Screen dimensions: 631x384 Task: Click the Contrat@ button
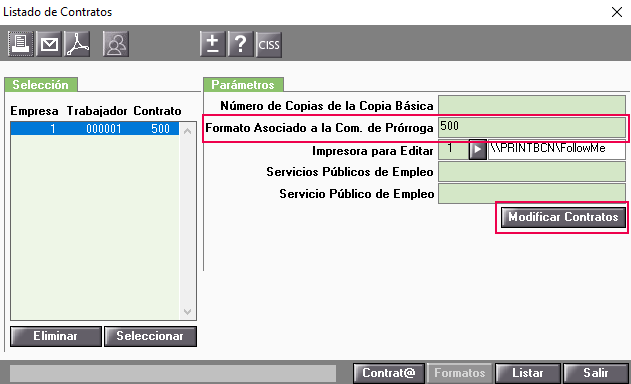coord(389,374)
